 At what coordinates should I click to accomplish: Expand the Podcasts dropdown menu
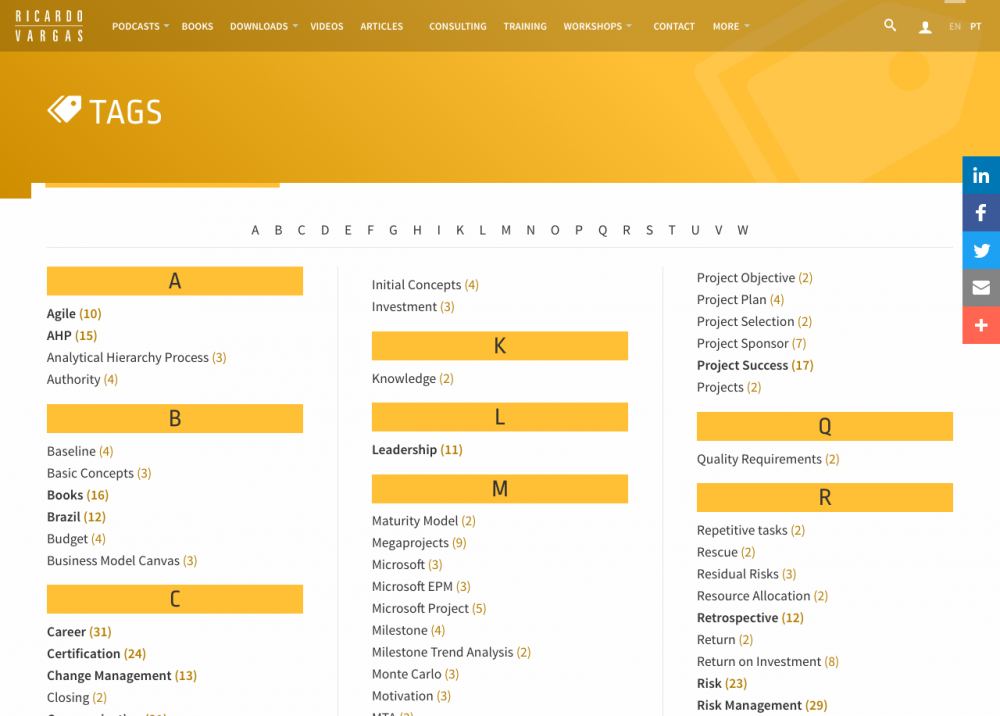coord(140,27)
